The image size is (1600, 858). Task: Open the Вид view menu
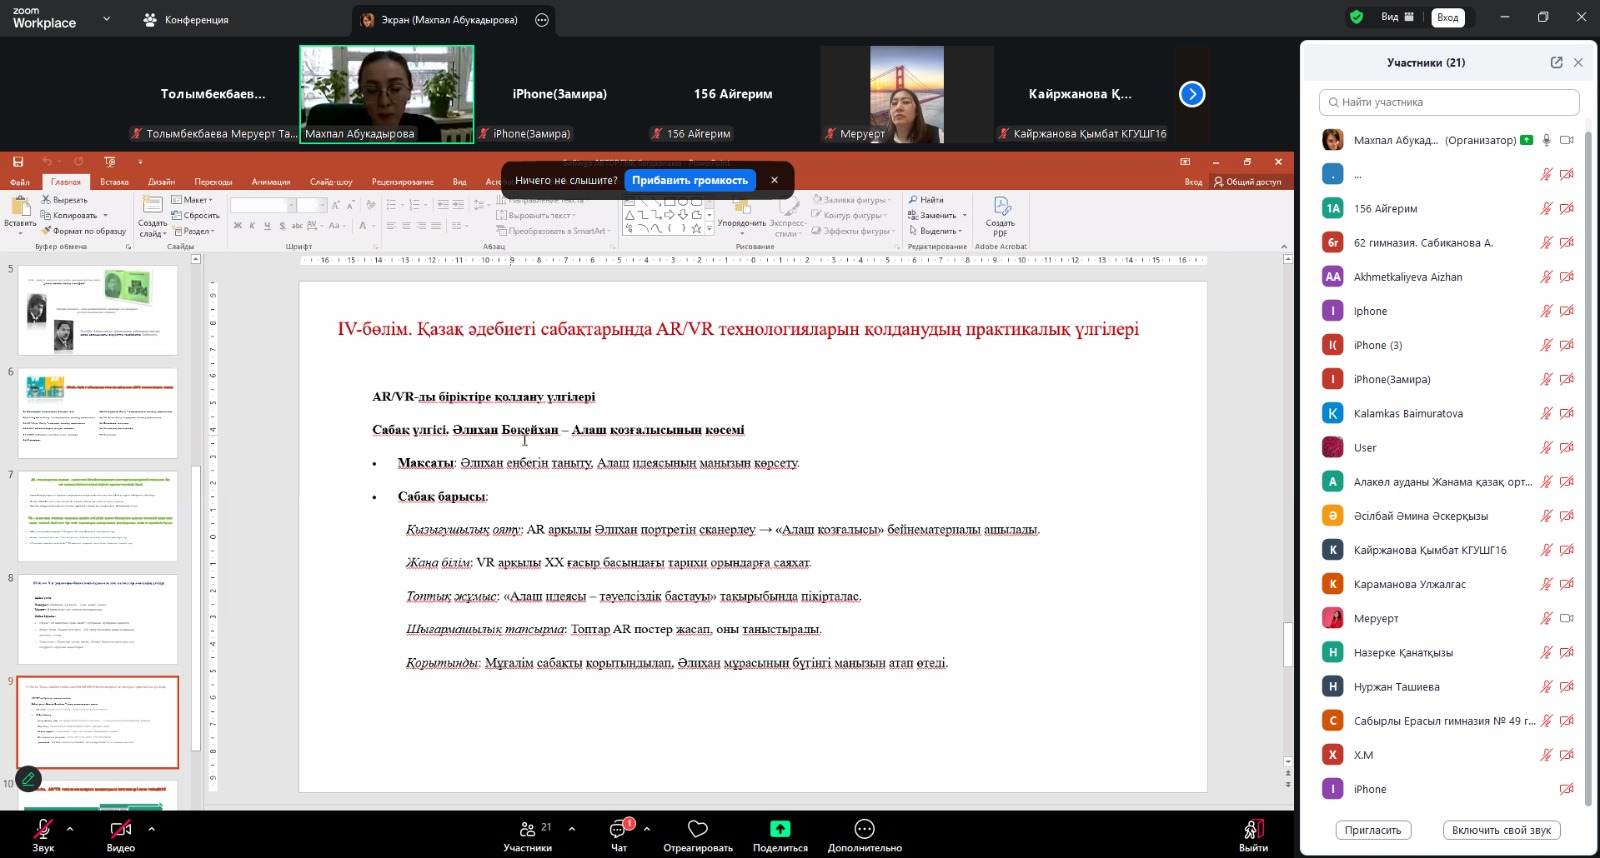1397,17
